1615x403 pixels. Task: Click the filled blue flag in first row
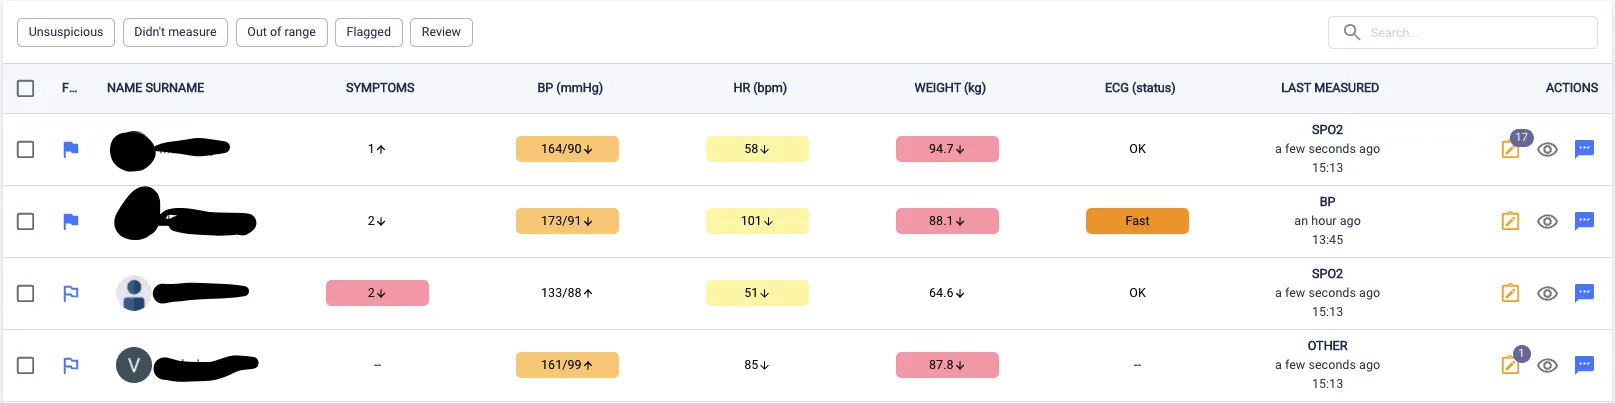(70, 149)
